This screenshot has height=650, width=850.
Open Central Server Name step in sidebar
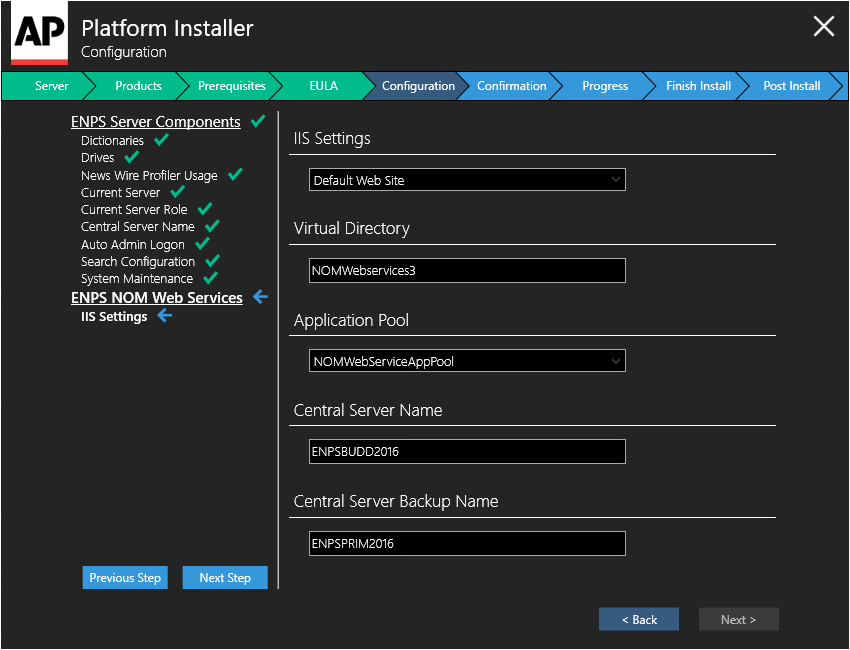(138, 227)
